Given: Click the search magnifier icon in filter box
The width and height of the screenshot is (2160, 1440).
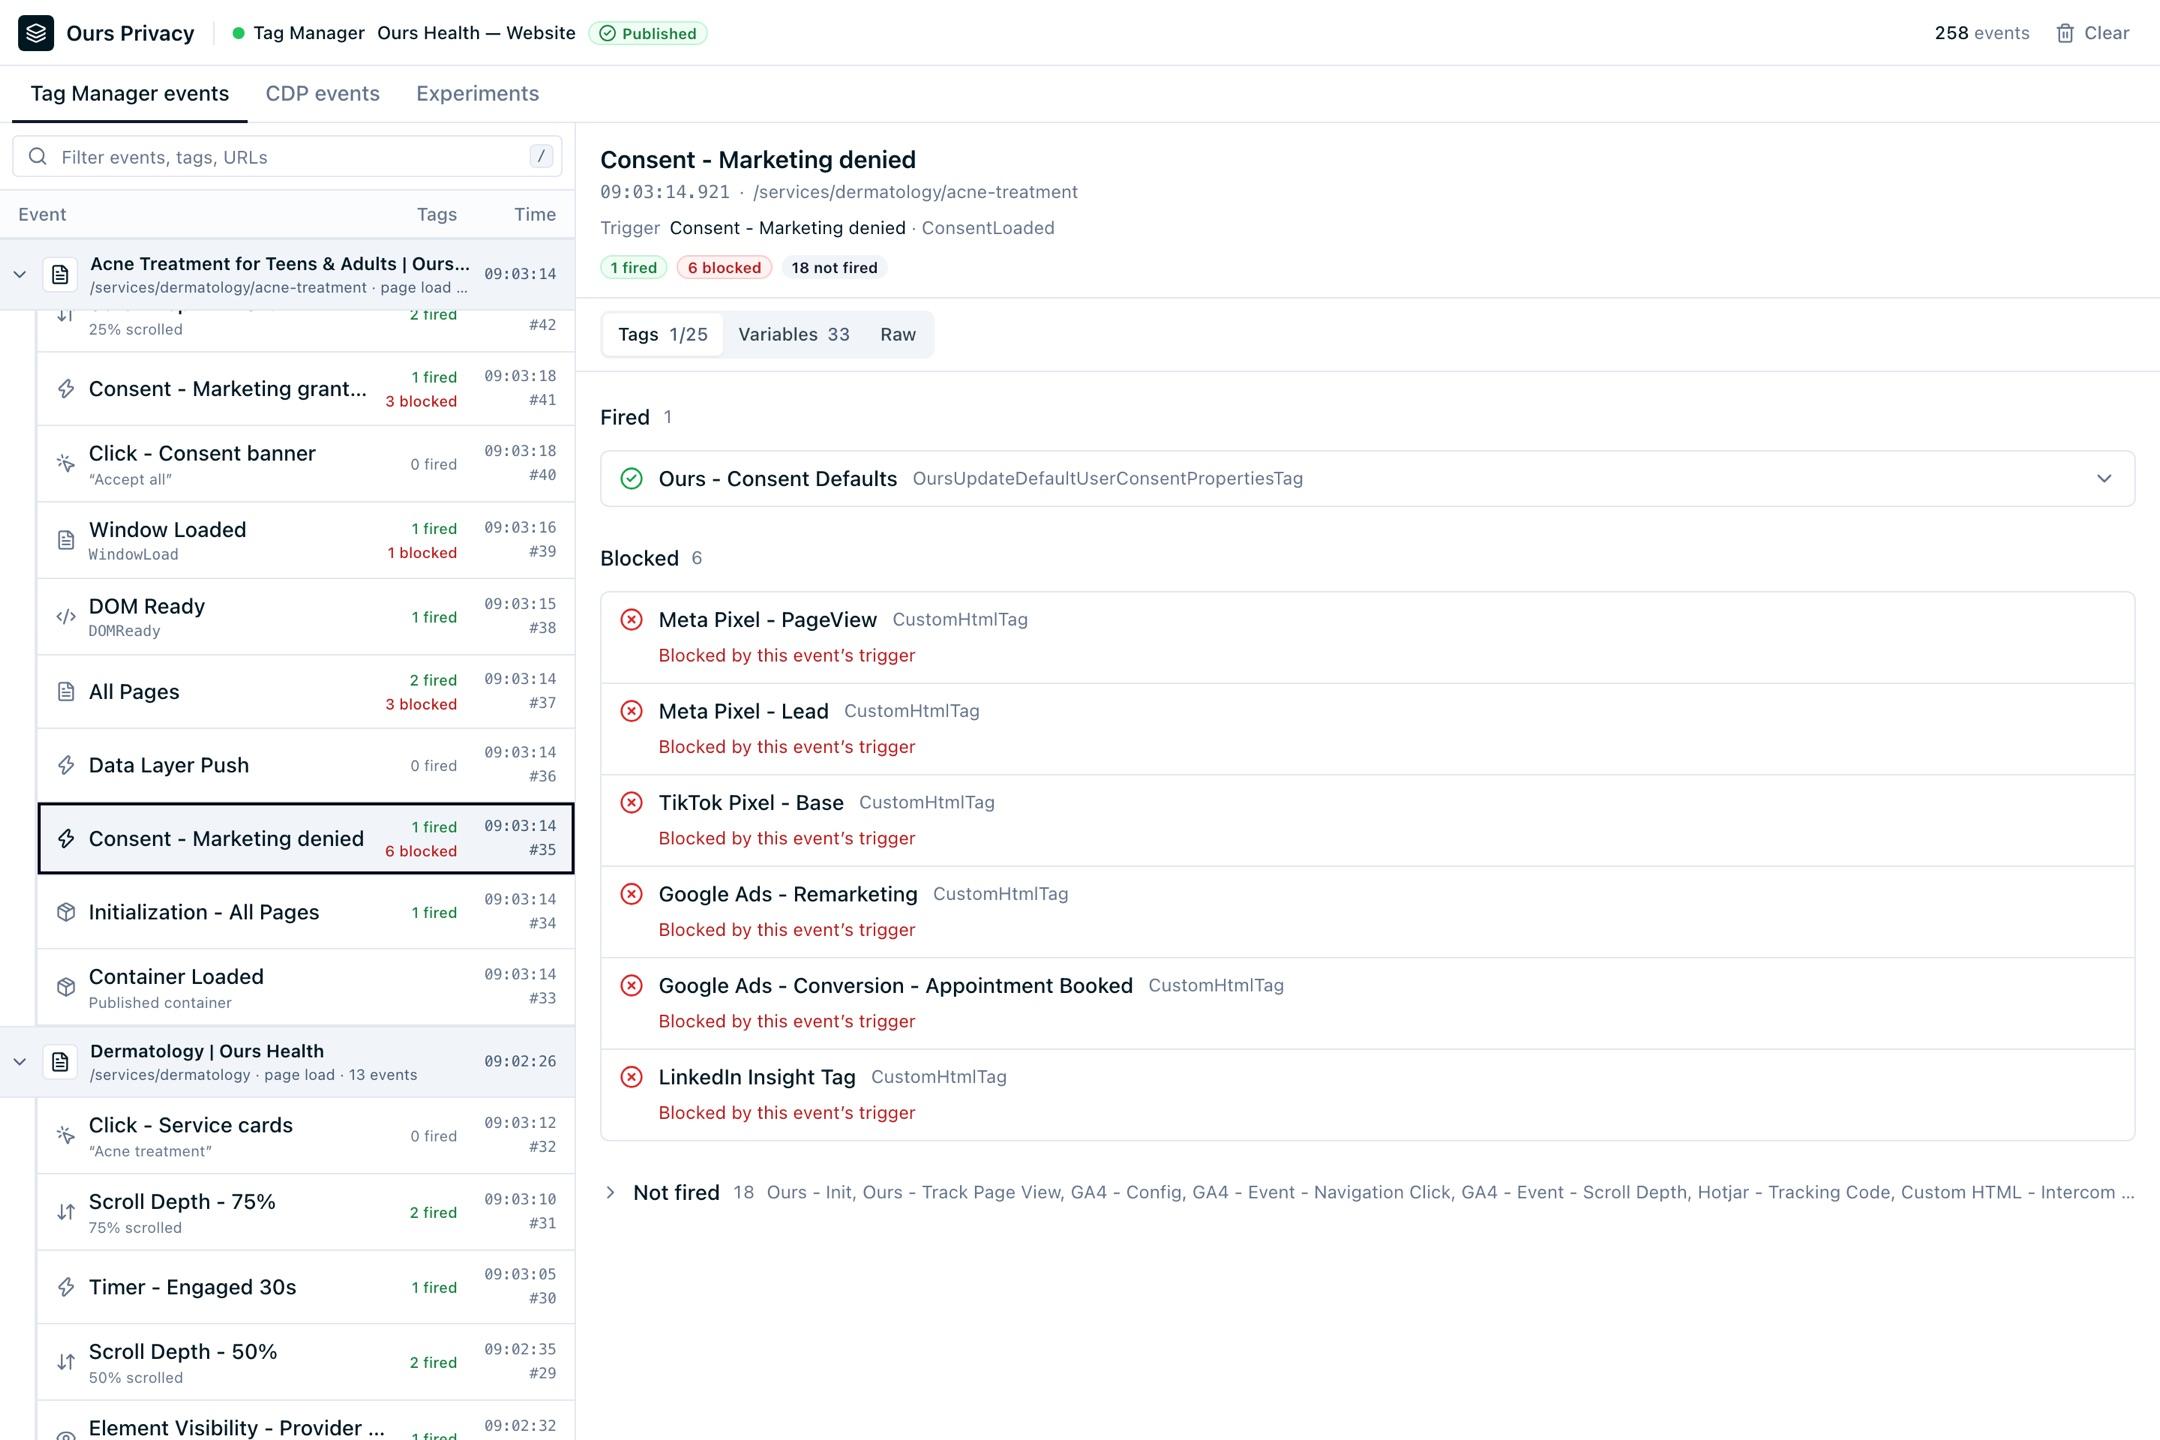Looking at the screenshot, I should coord(38,157).
